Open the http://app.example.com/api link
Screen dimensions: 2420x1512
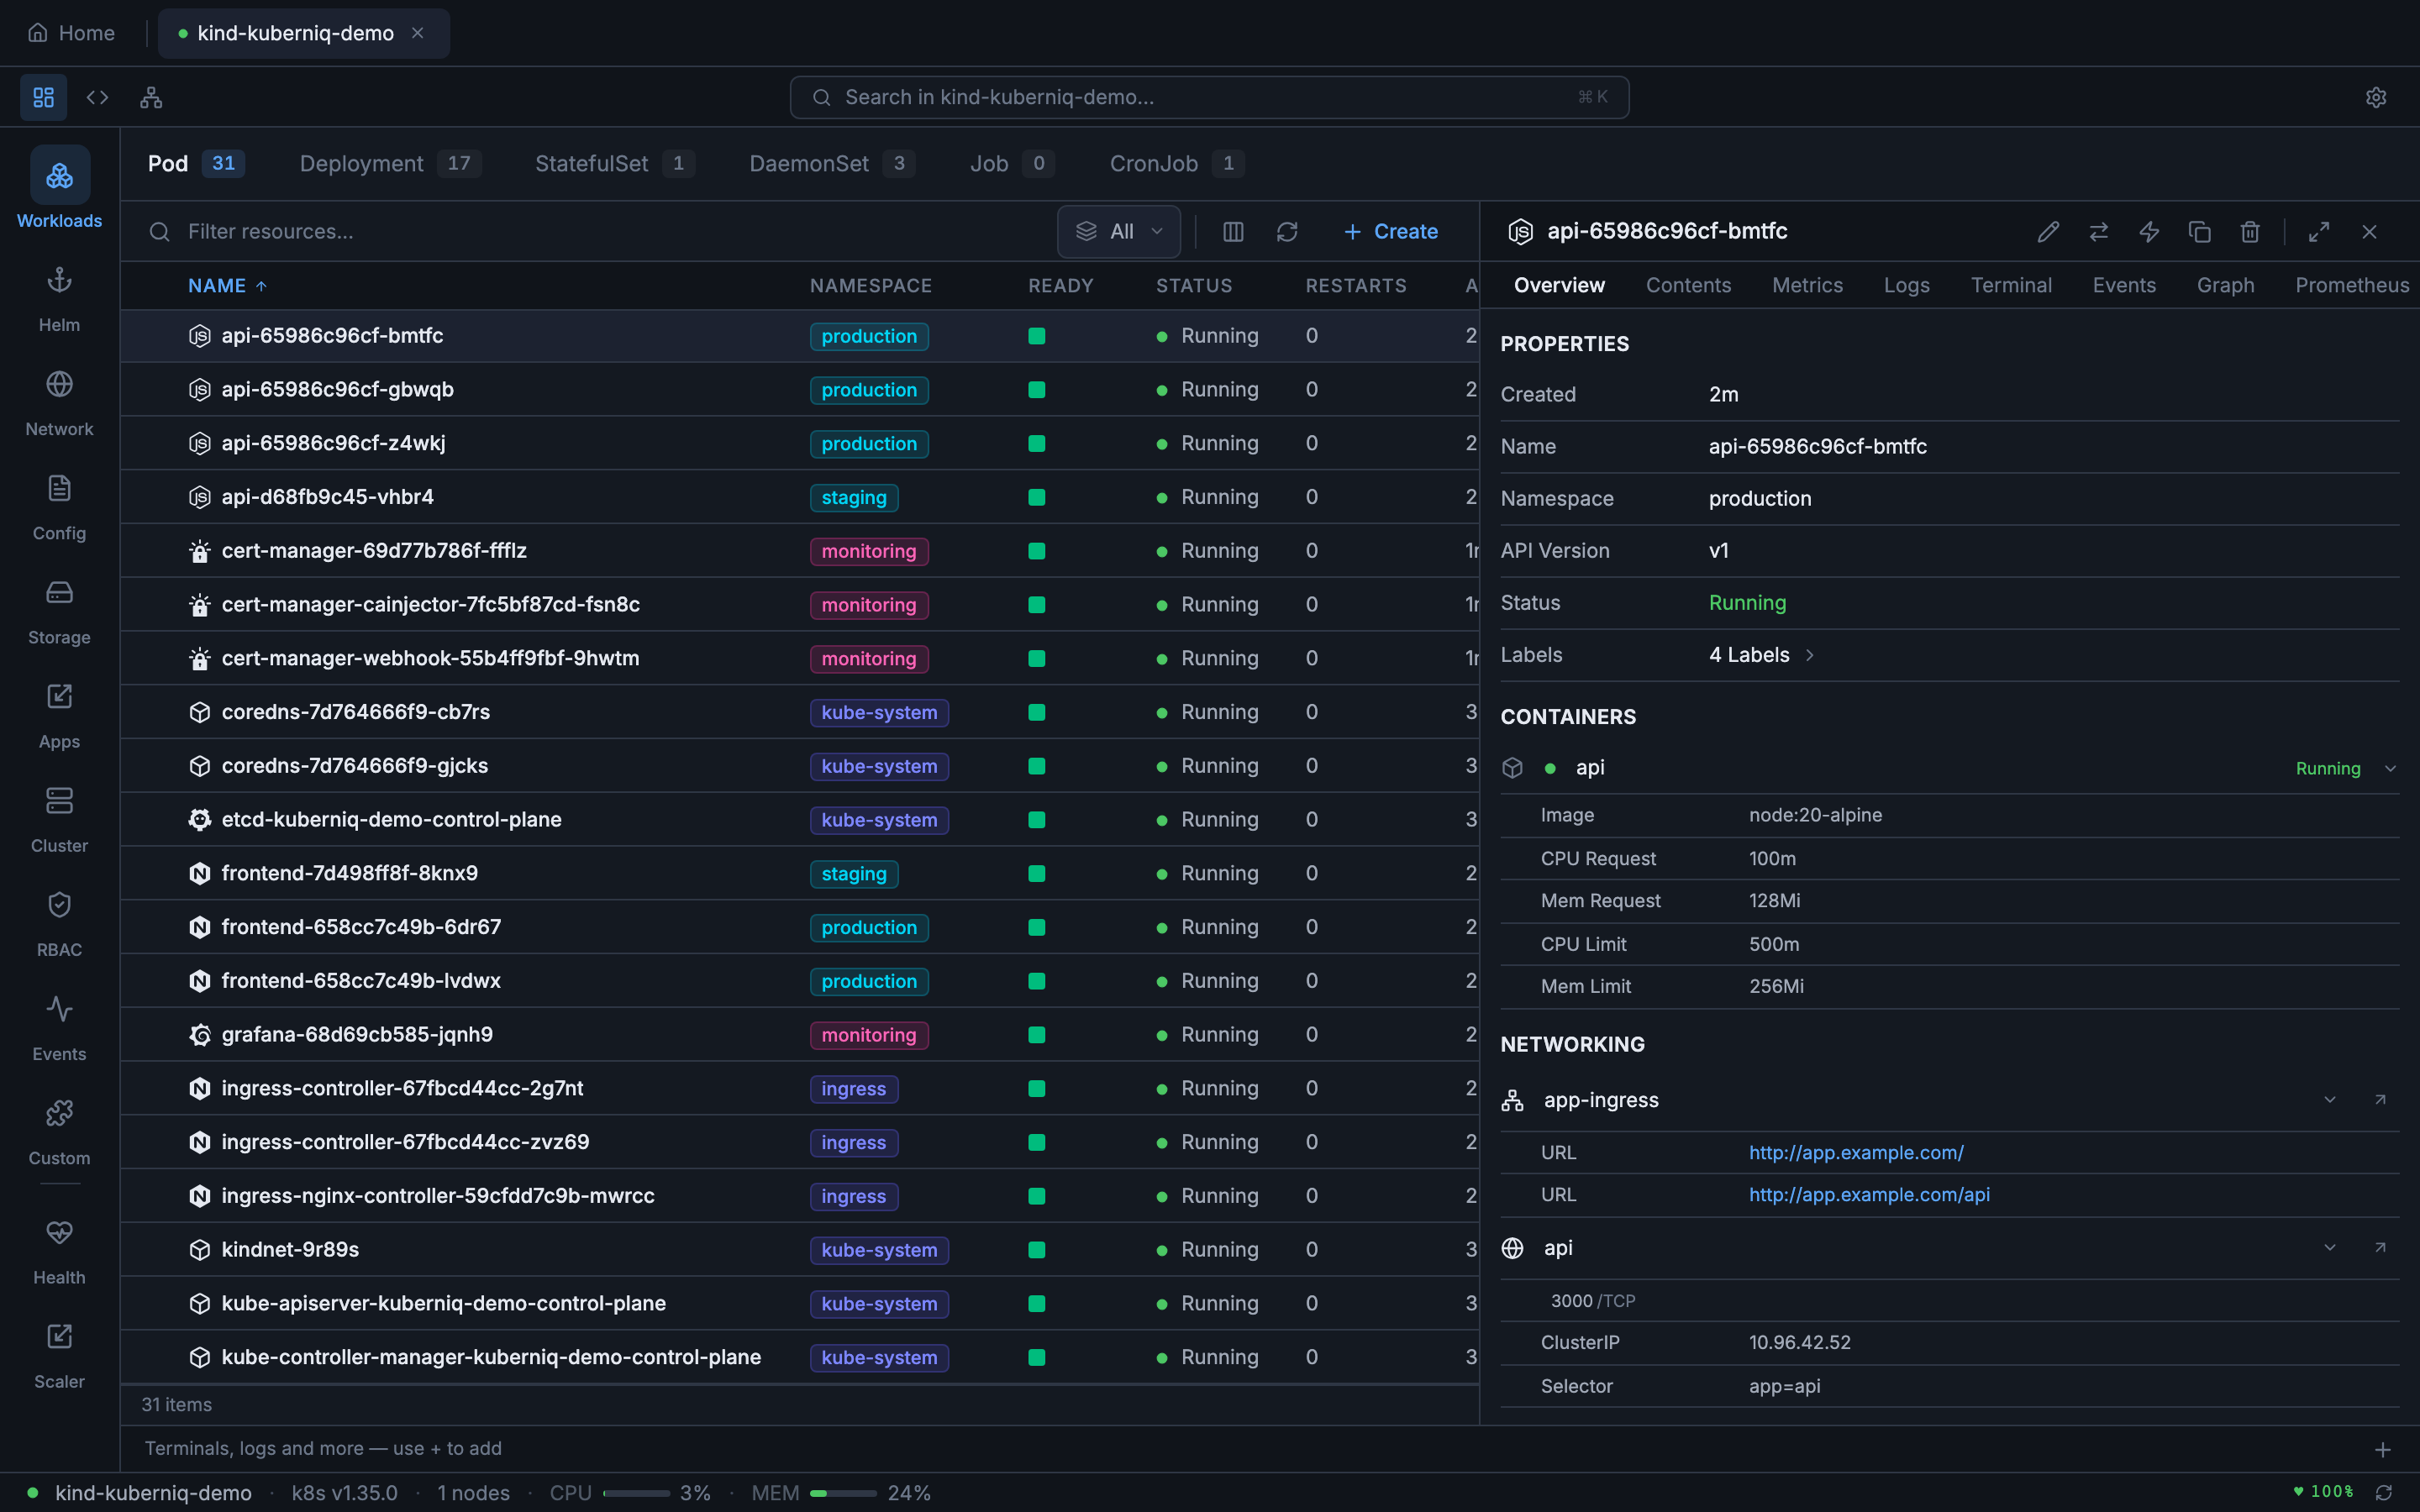pos(1868,1194)
